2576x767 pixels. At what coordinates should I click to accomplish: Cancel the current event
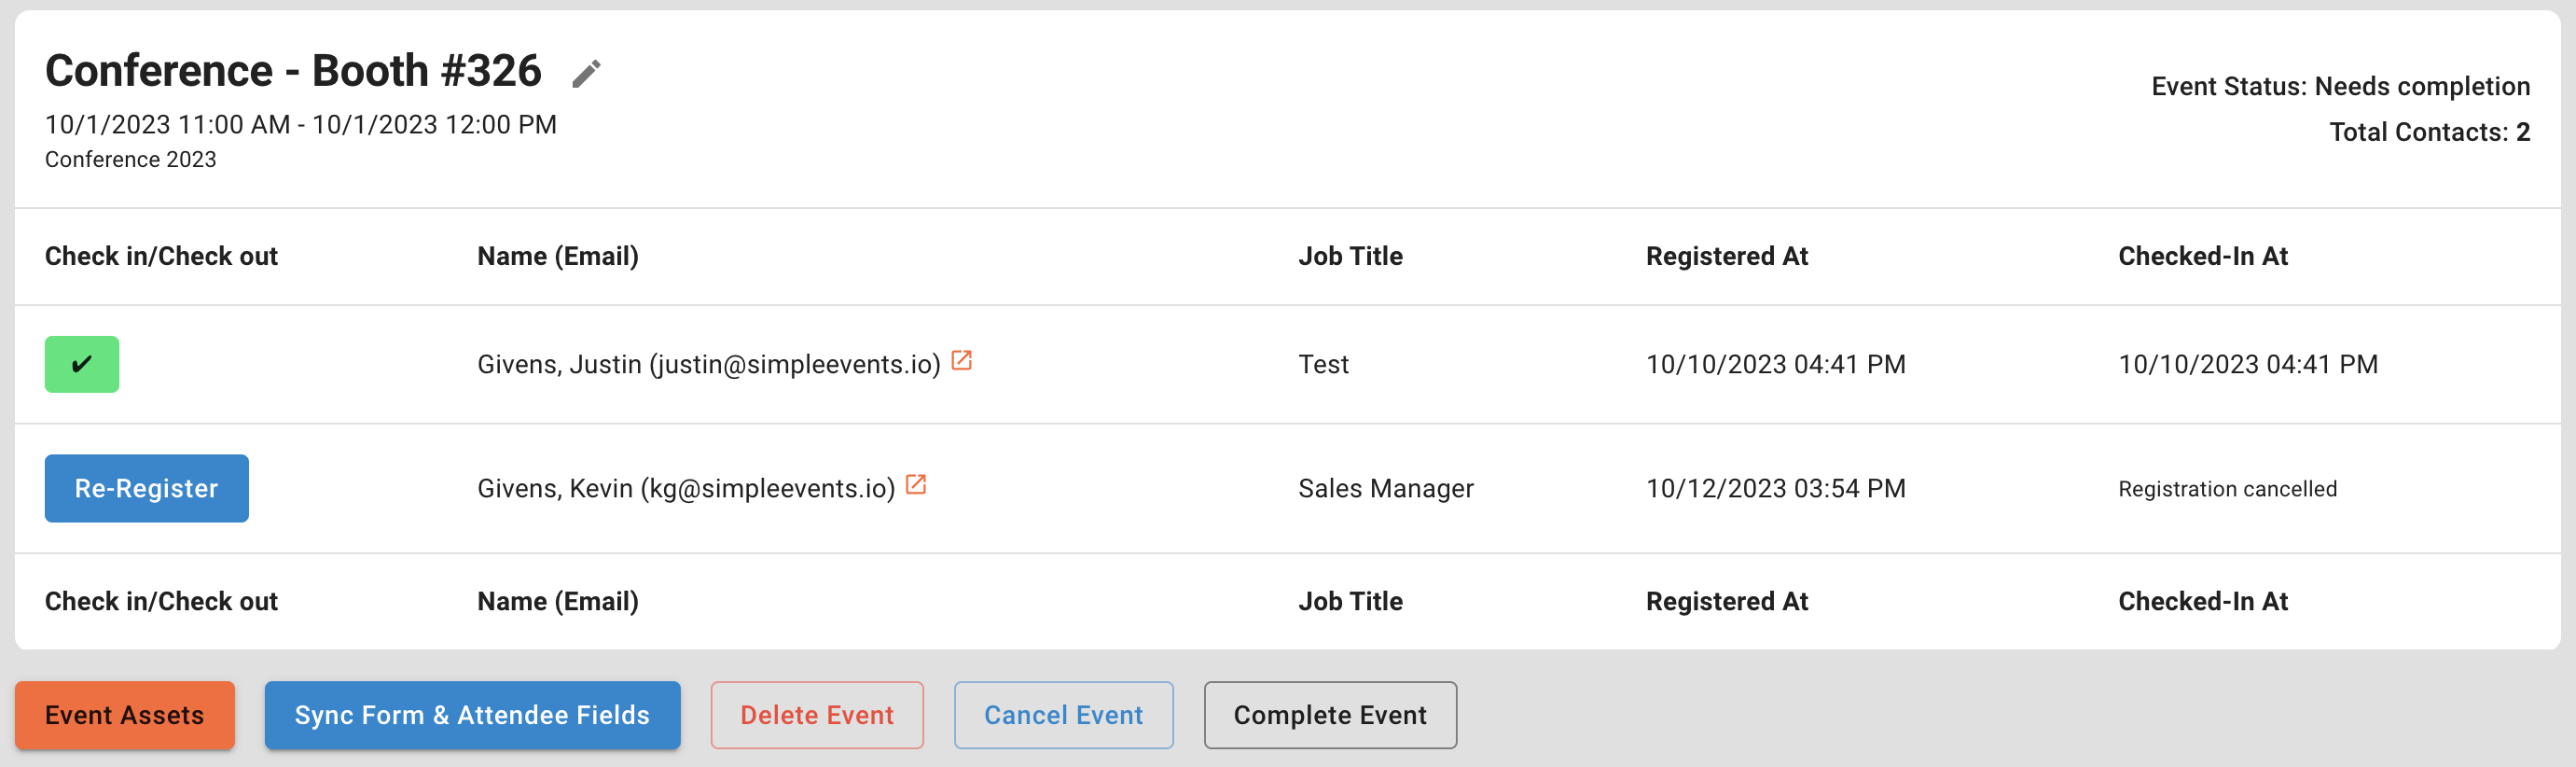coord(1063,715)
